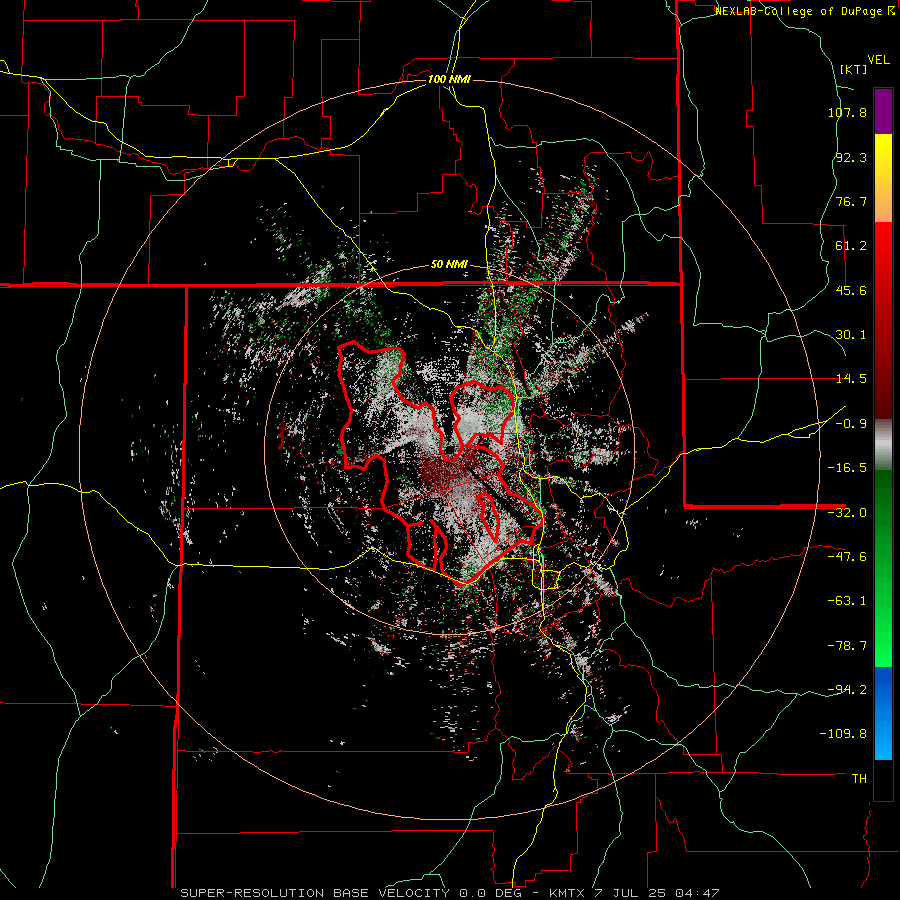Click the 50 NMI range ring label

449,265
